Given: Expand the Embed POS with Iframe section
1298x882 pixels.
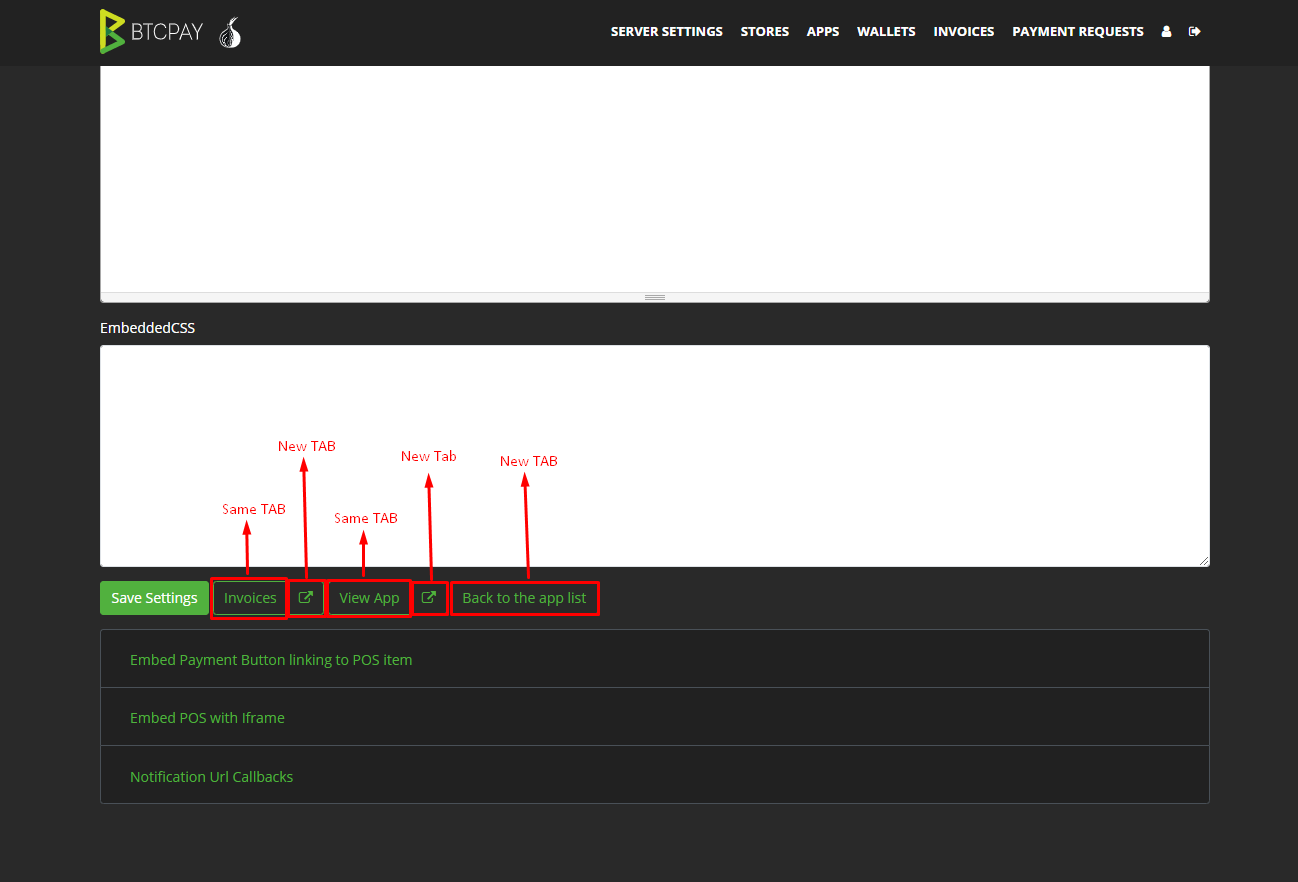Looking at the screenshot, I should 207,717.
